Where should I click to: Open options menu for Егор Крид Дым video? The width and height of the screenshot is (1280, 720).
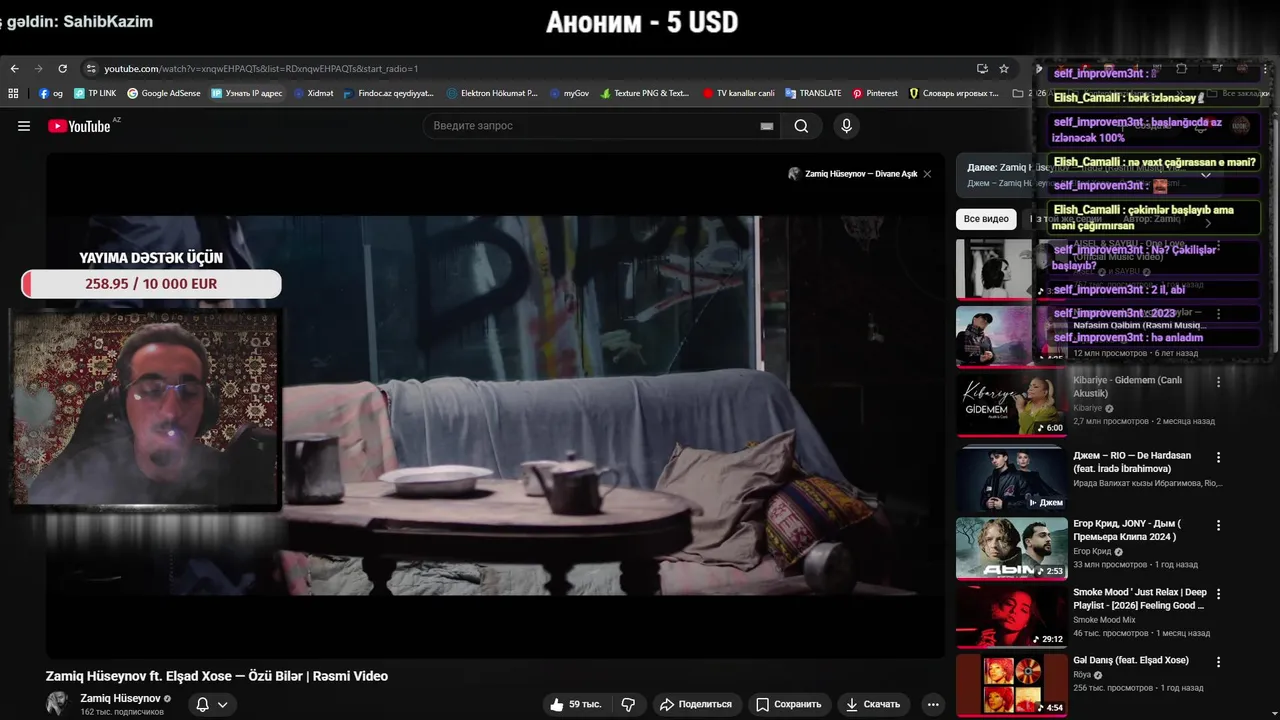(1218, 525)
